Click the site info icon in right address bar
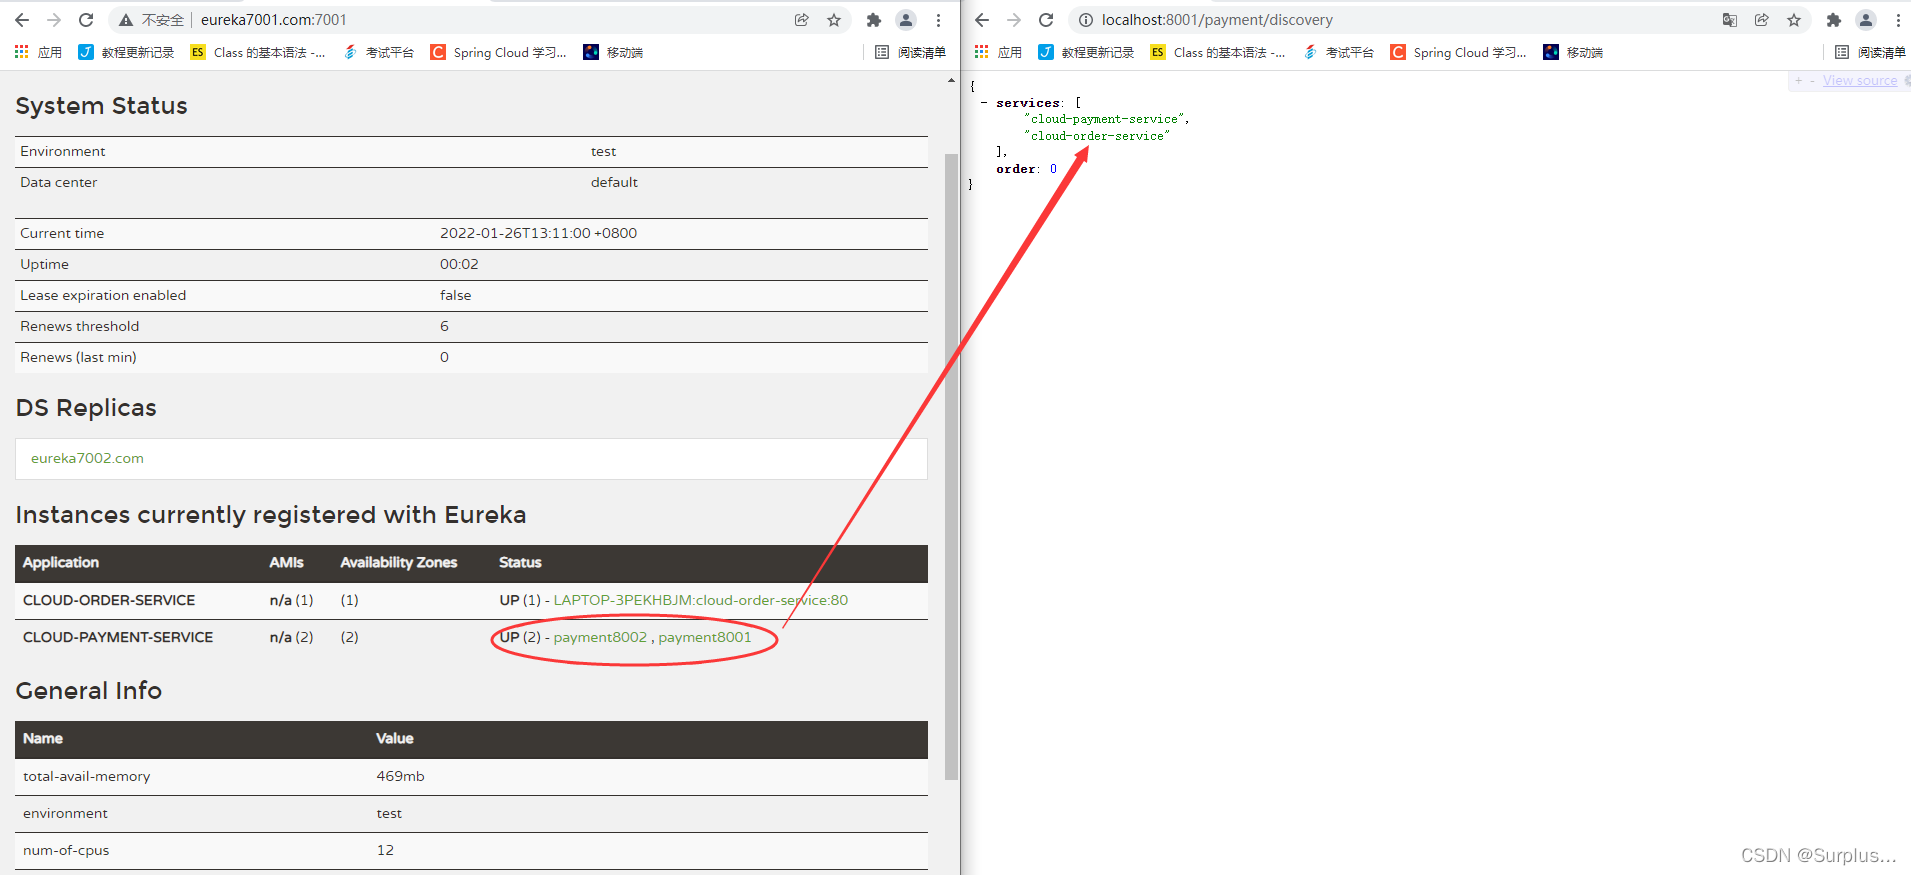The width and height of the screenshot is (1911, 875). [x=1086, y=20]
